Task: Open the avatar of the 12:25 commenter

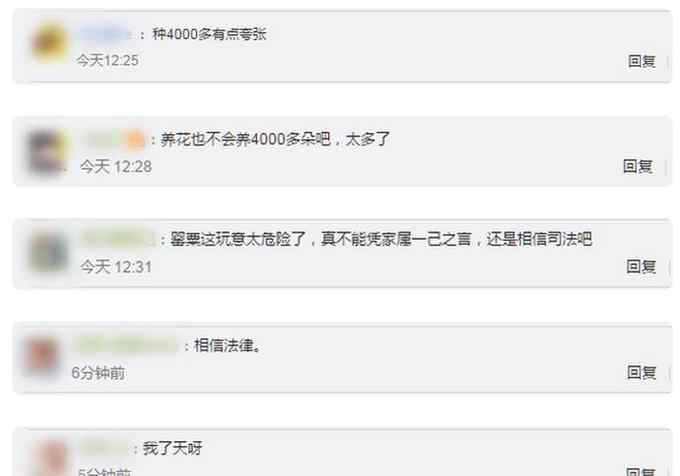Action: (x=50, y=43)
